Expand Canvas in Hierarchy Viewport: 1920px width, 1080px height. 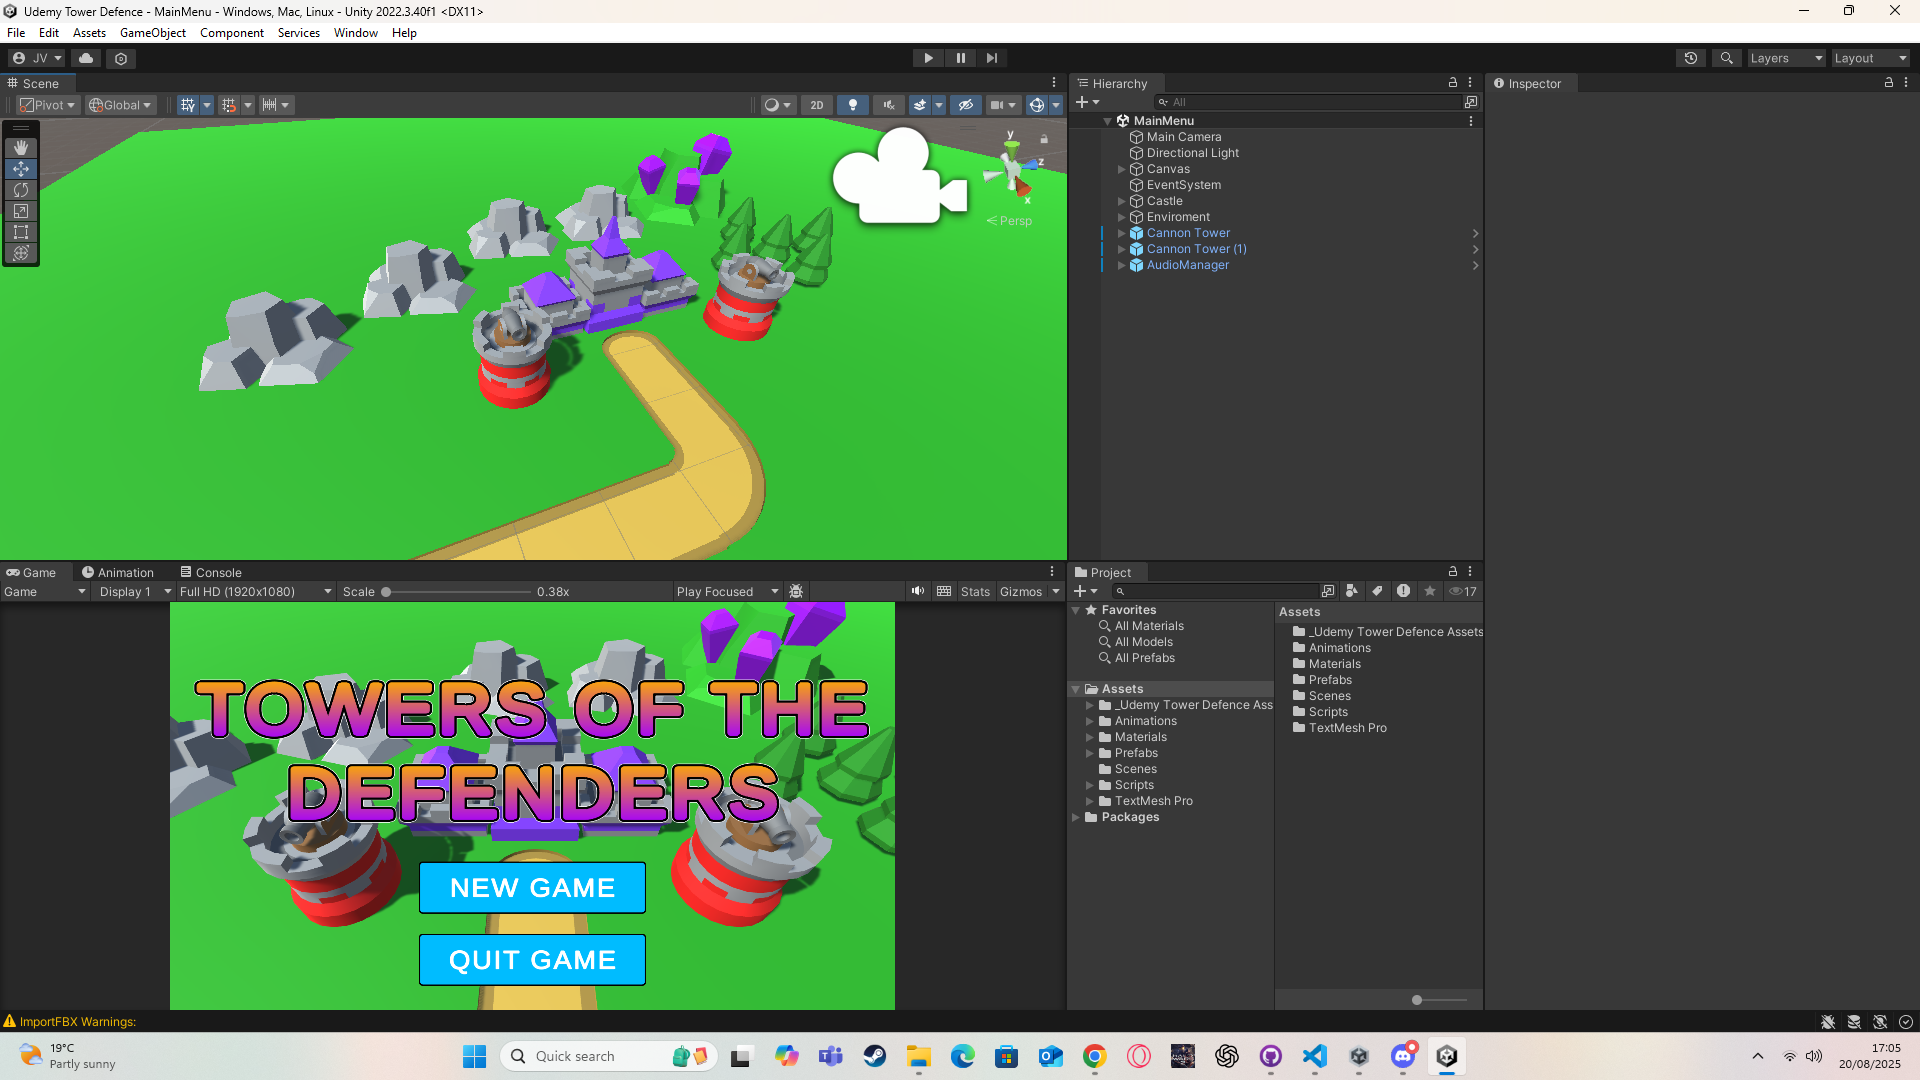click(1121, 169)
